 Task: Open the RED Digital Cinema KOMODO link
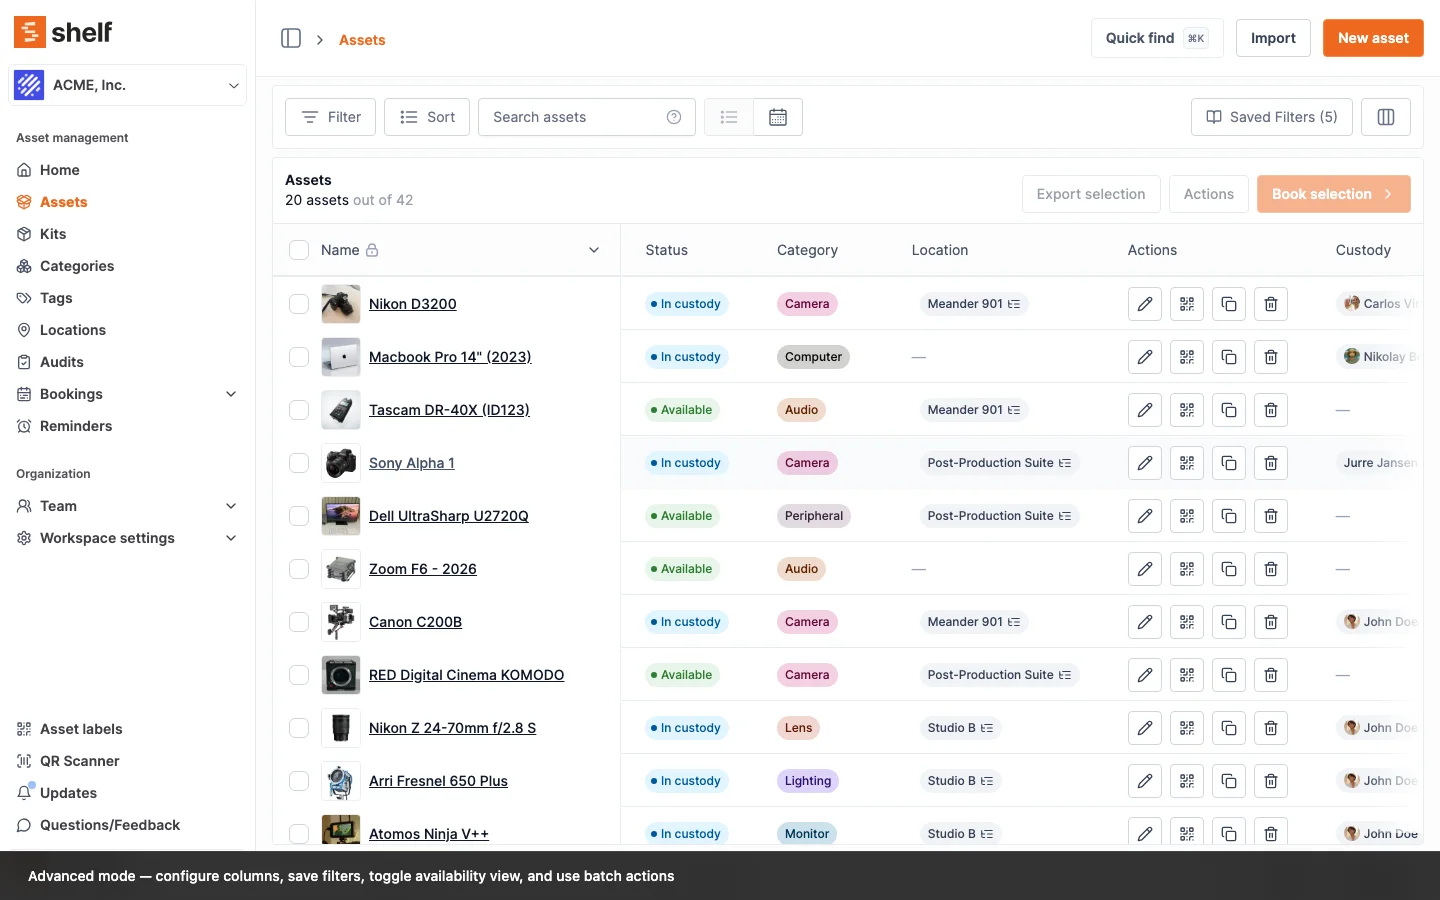pos(466,675)
